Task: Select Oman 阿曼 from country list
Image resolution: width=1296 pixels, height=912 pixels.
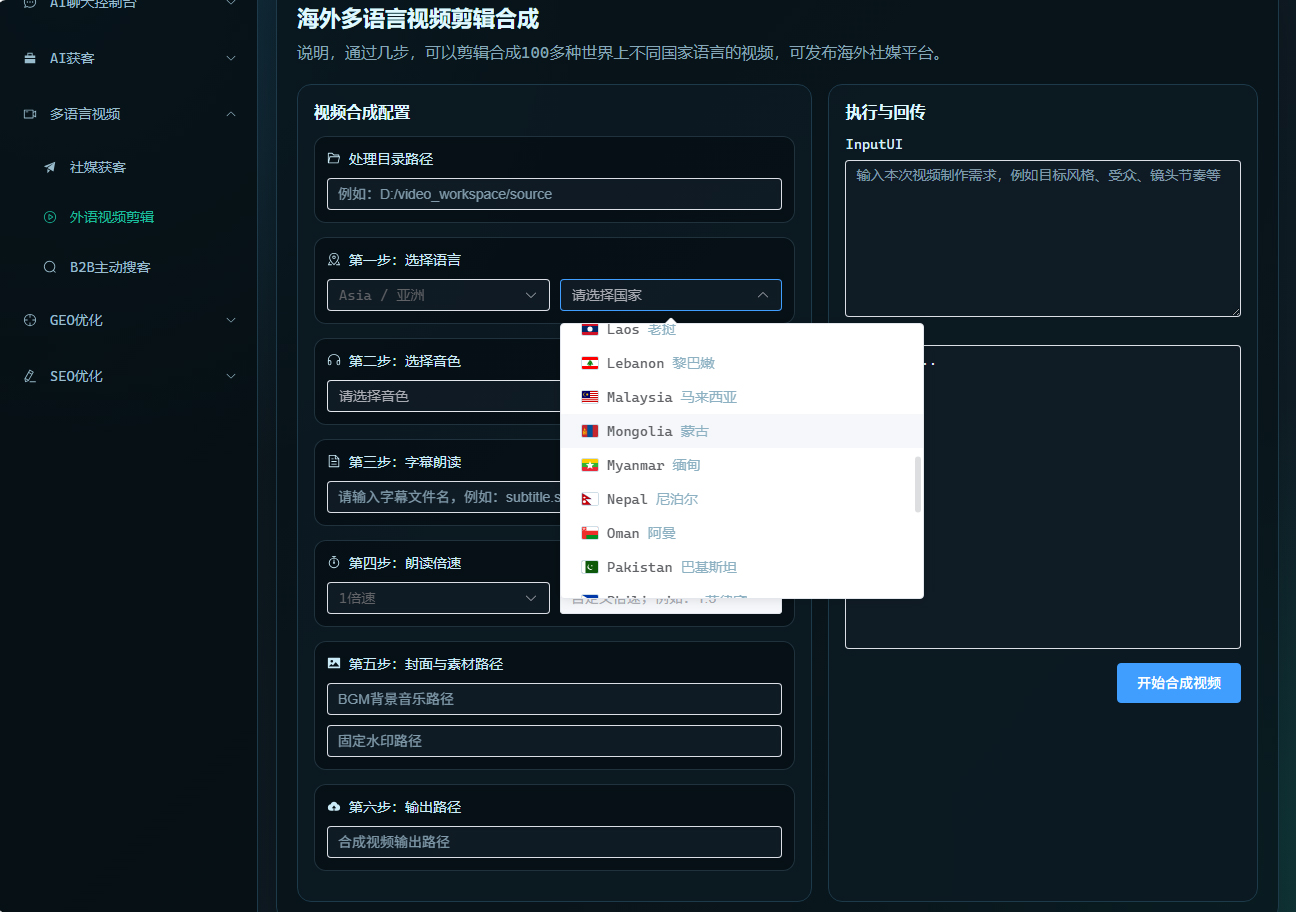Action: tap(741, 533)
